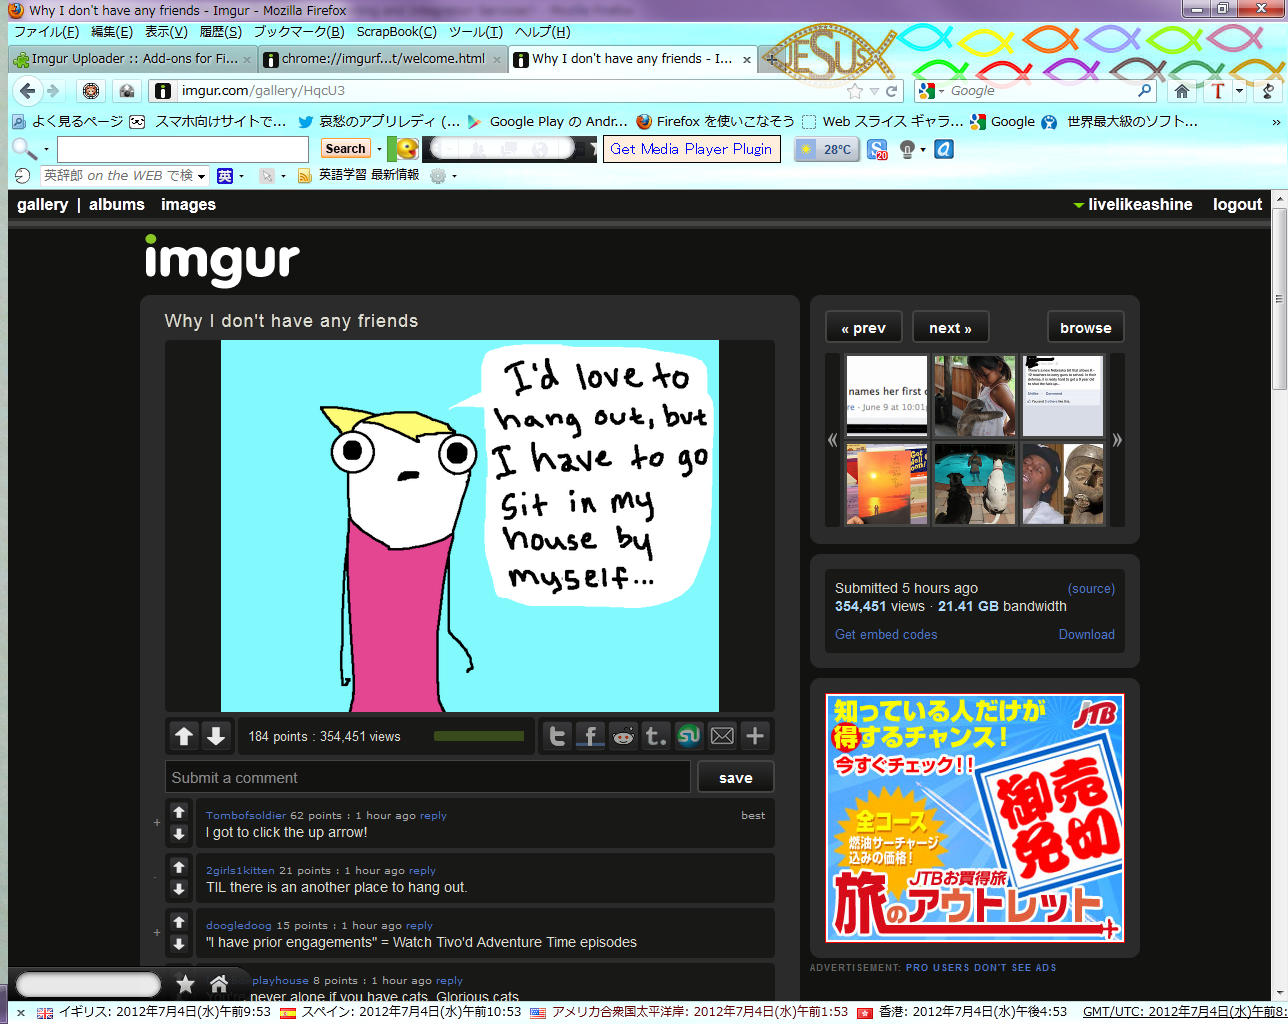Share the image on Facebook
Image resolution: width=1288 pixels, height=1024 pixels.
click(590, 735)
